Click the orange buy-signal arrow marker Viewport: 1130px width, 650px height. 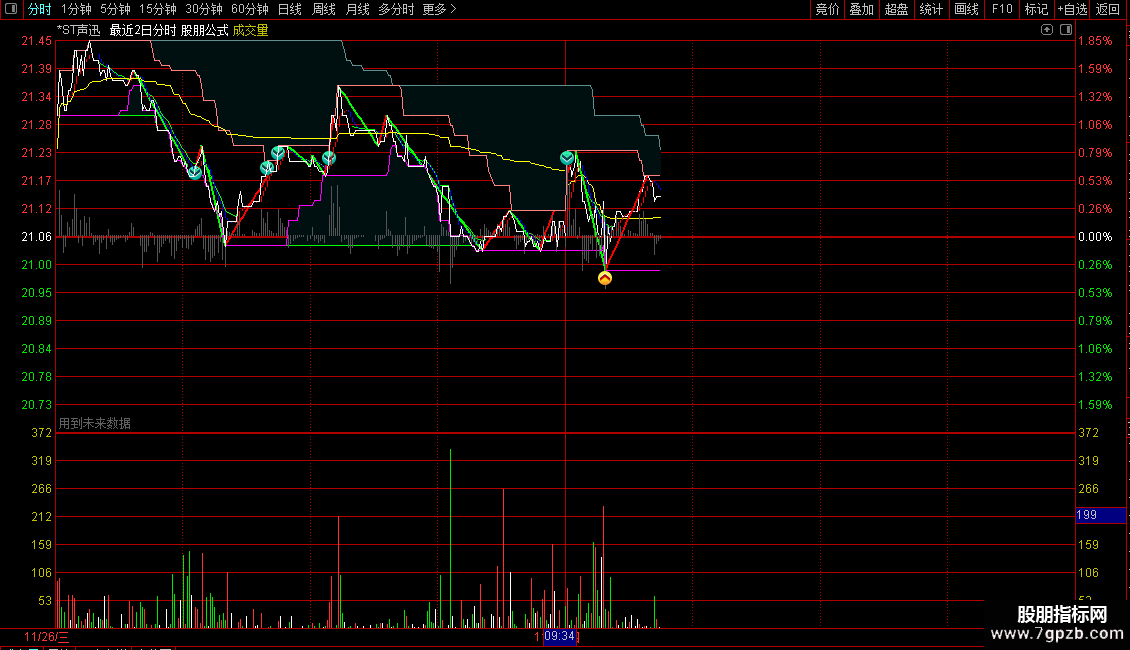coord(605,278)
